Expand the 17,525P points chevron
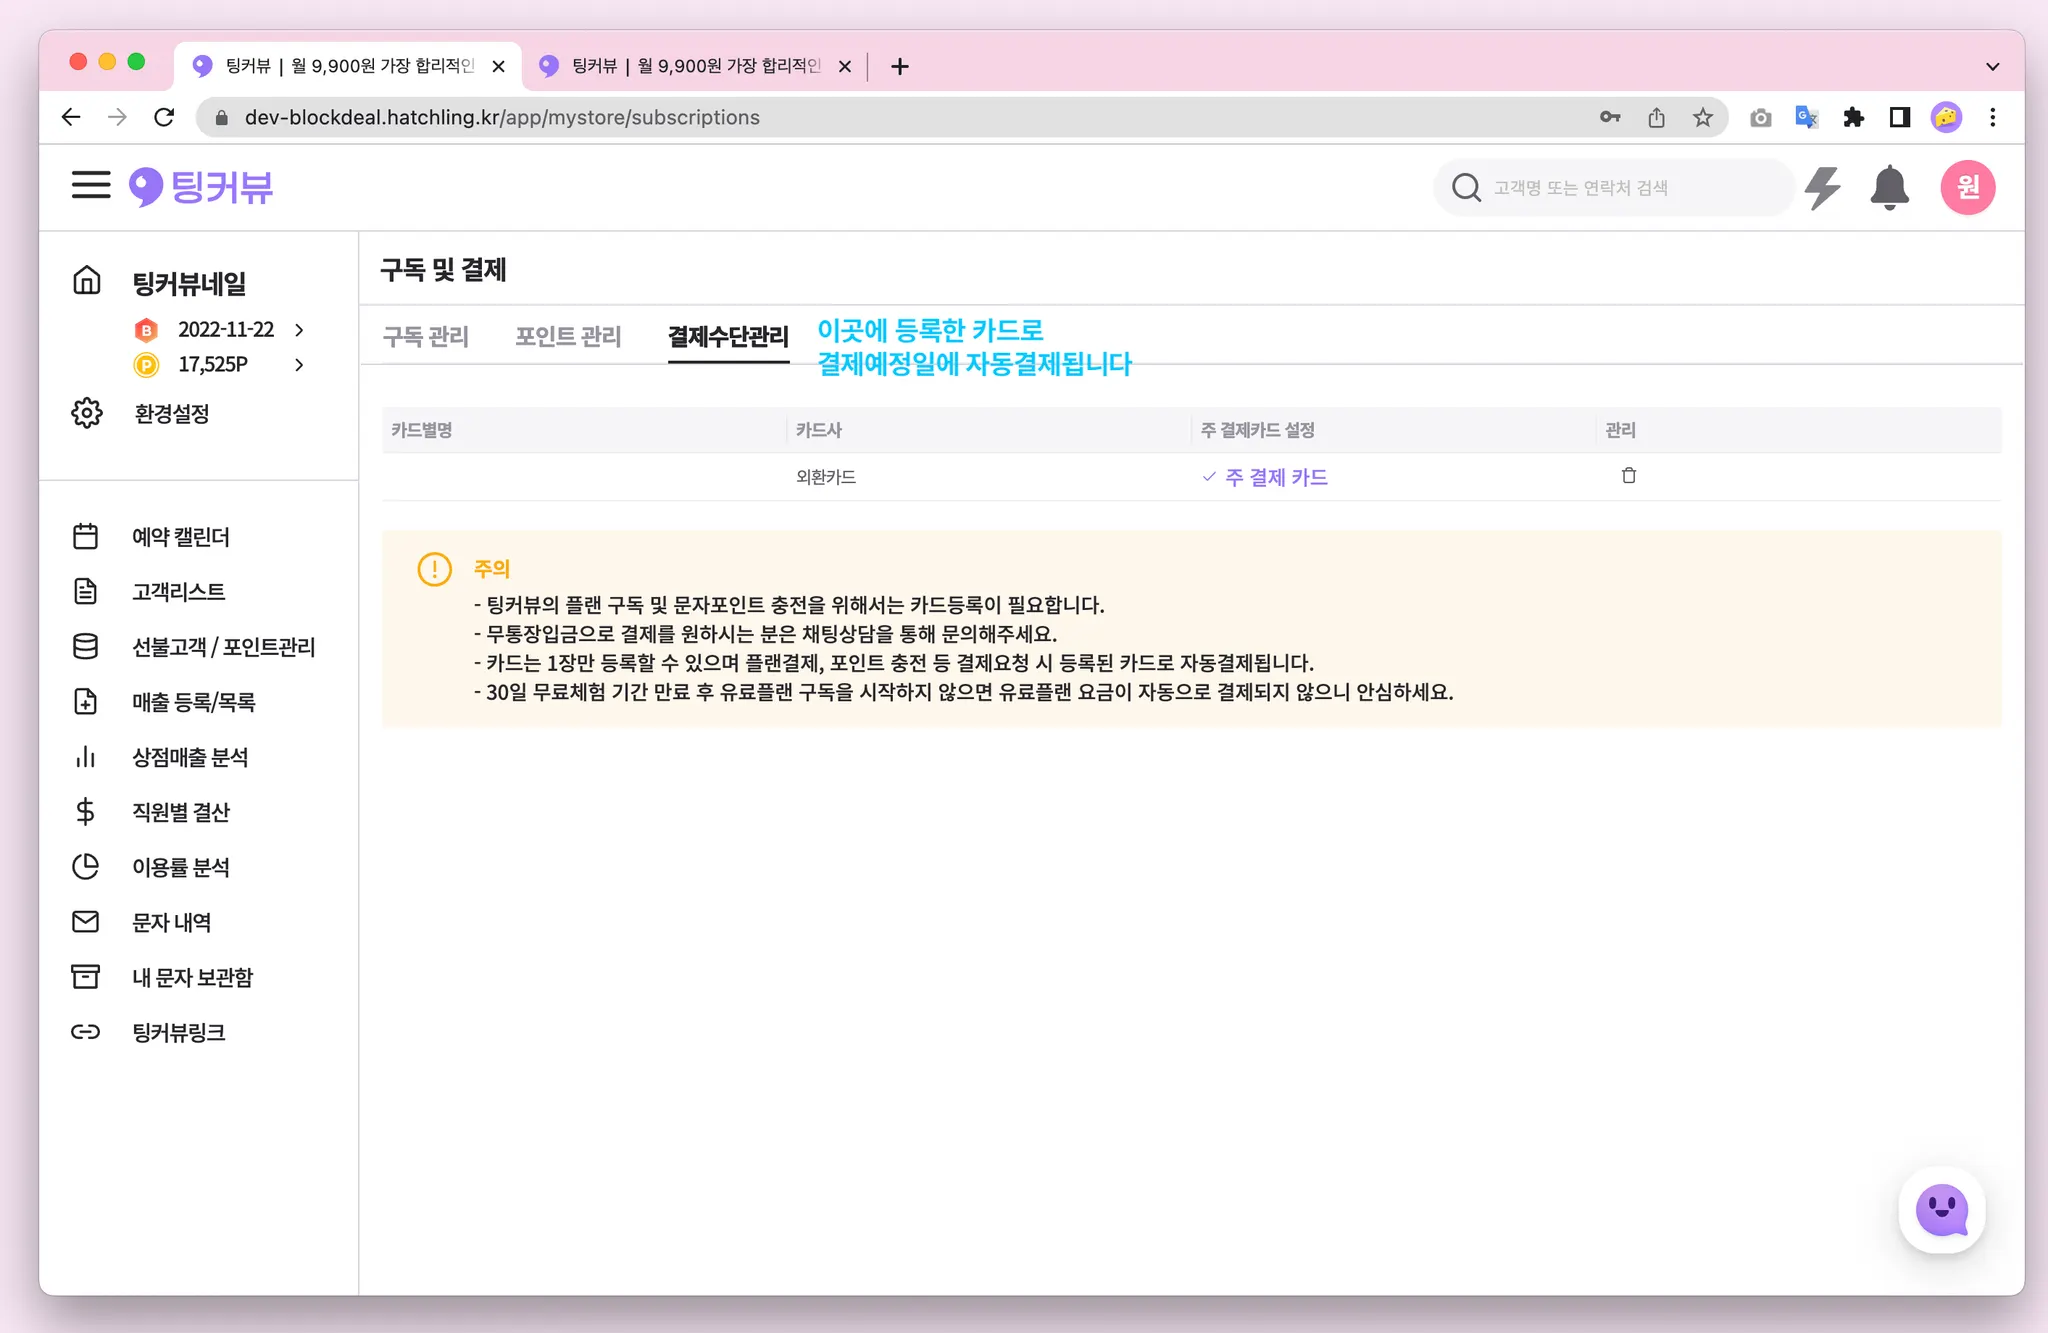The image size is (2048, 1333). point(299,365)
